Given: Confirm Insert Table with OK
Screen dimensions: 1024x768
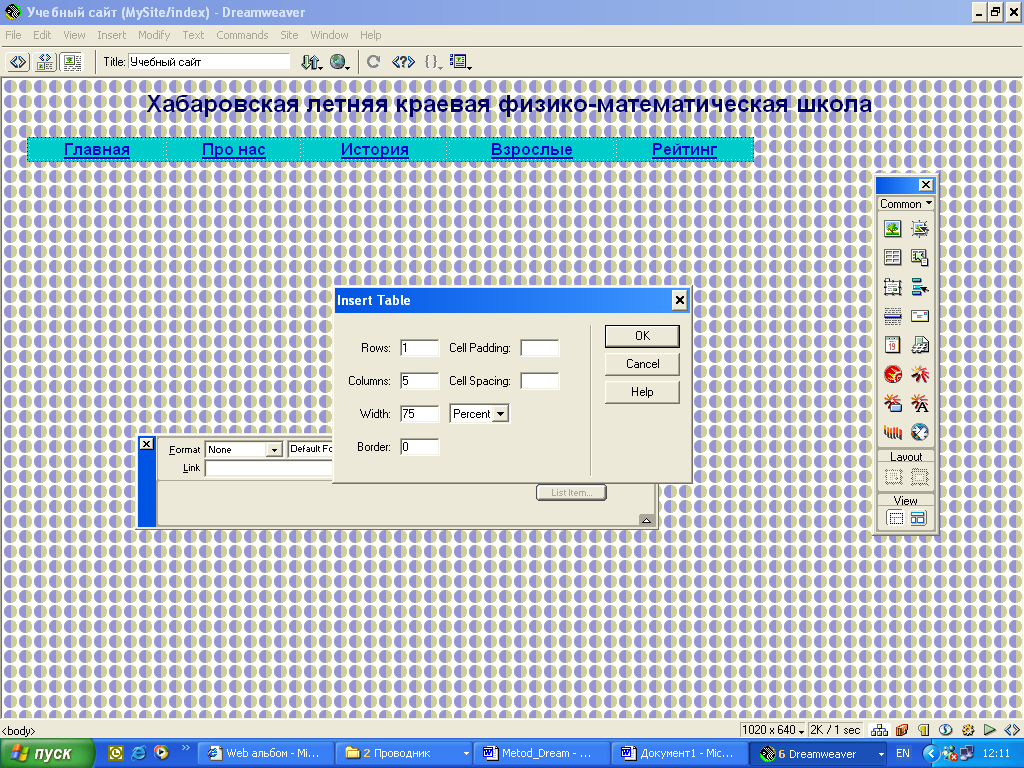Looking at the screenshot, I should coord(642,336).
